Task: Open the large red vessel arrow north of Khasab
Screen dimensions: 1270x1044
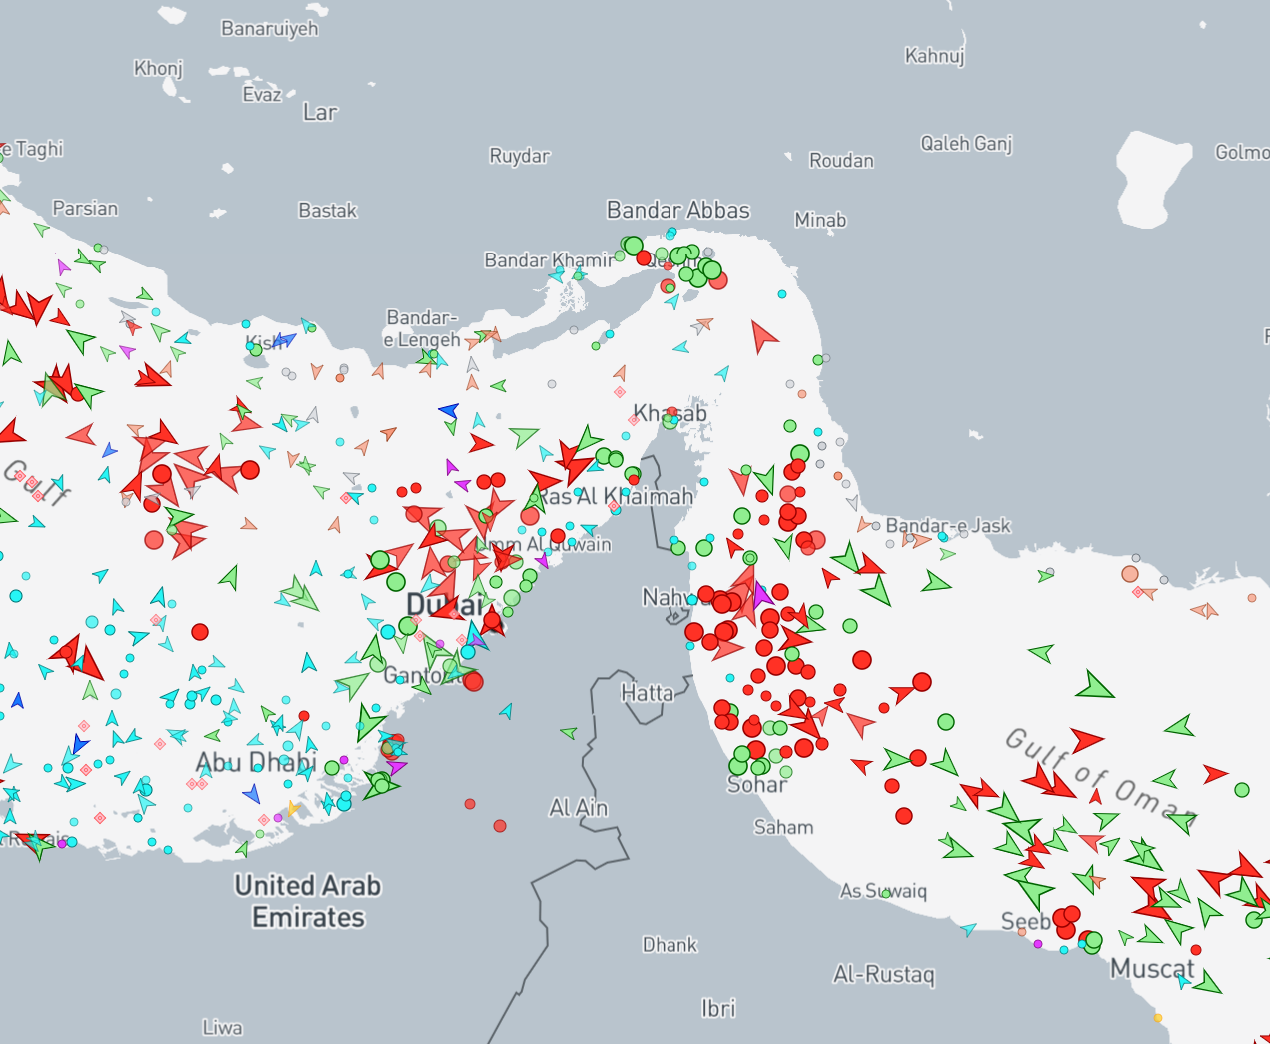Action: coord(763,336)
